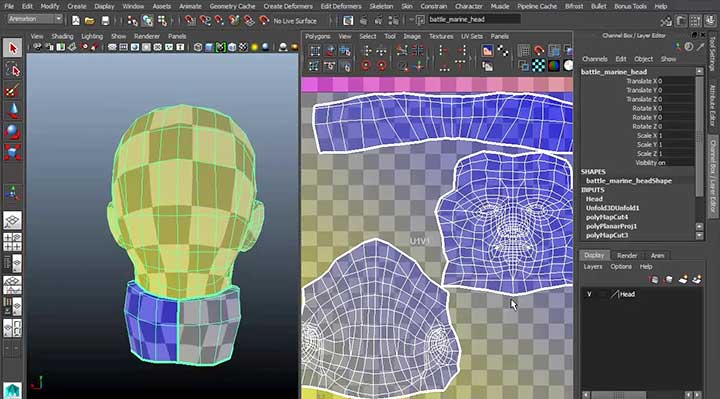The image size is (720, 399).
Task: Open the File menu
Action: tap(9, 6)
